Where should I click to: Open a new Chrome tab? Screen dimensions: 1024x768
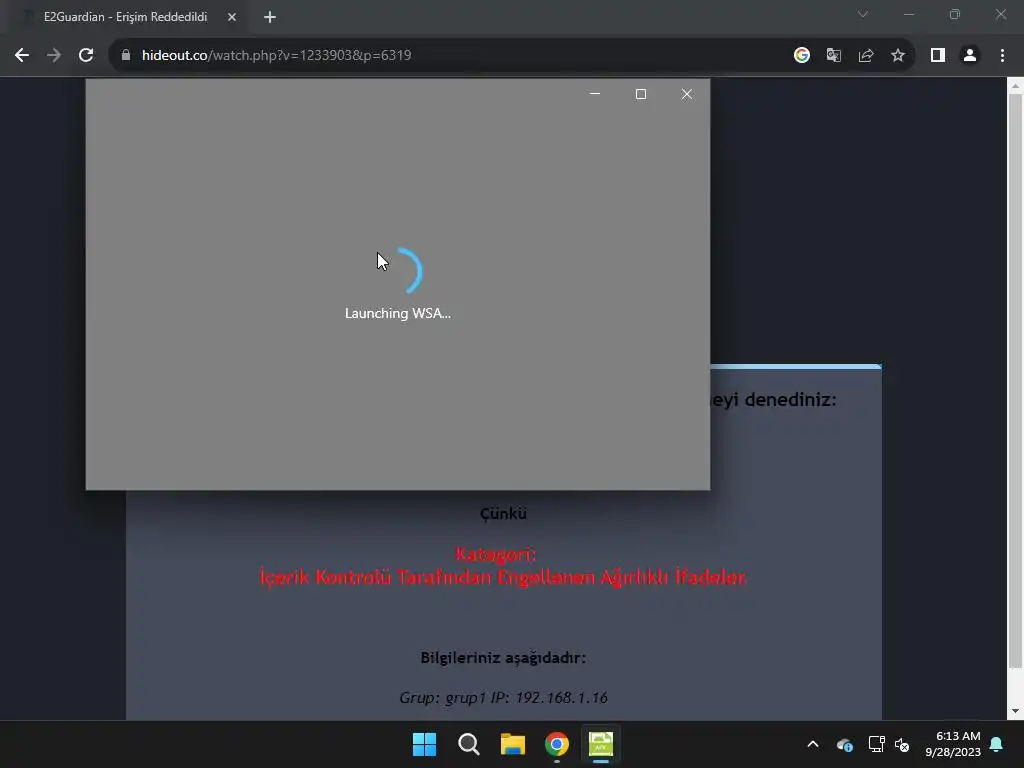pyautogui.click(x=270, y=17)
